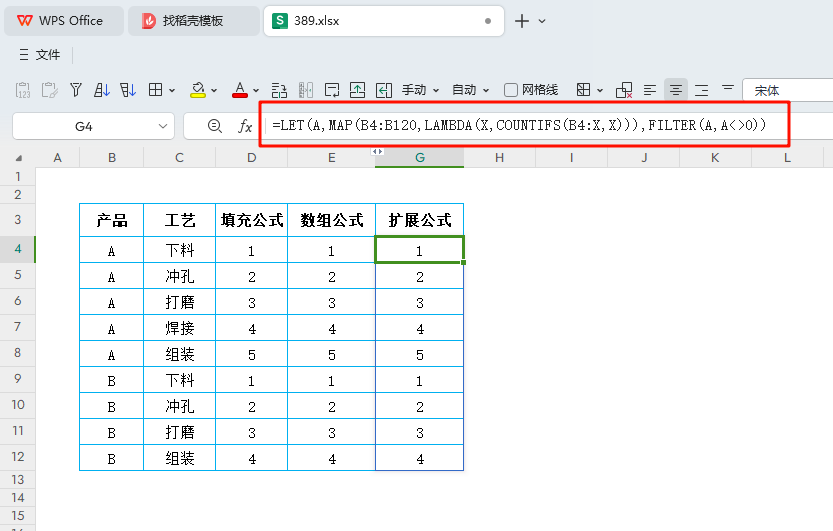The height and width of the screenshot is (531, 833).
Task: Open the fill color dropdown arrow
Action: point(214,90)
